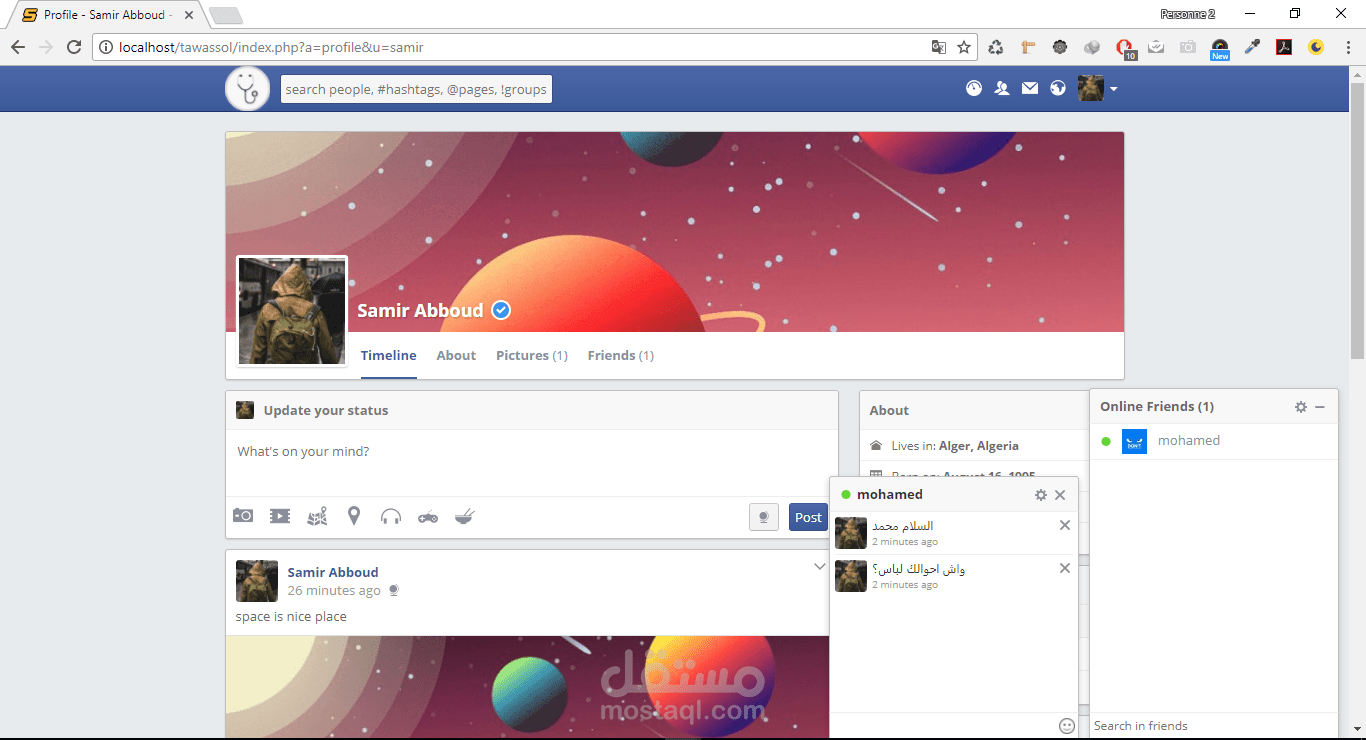Screen dimensions: 1366x740
Task: Click the stethoscope site logo
Action: [x=247, y=89]
